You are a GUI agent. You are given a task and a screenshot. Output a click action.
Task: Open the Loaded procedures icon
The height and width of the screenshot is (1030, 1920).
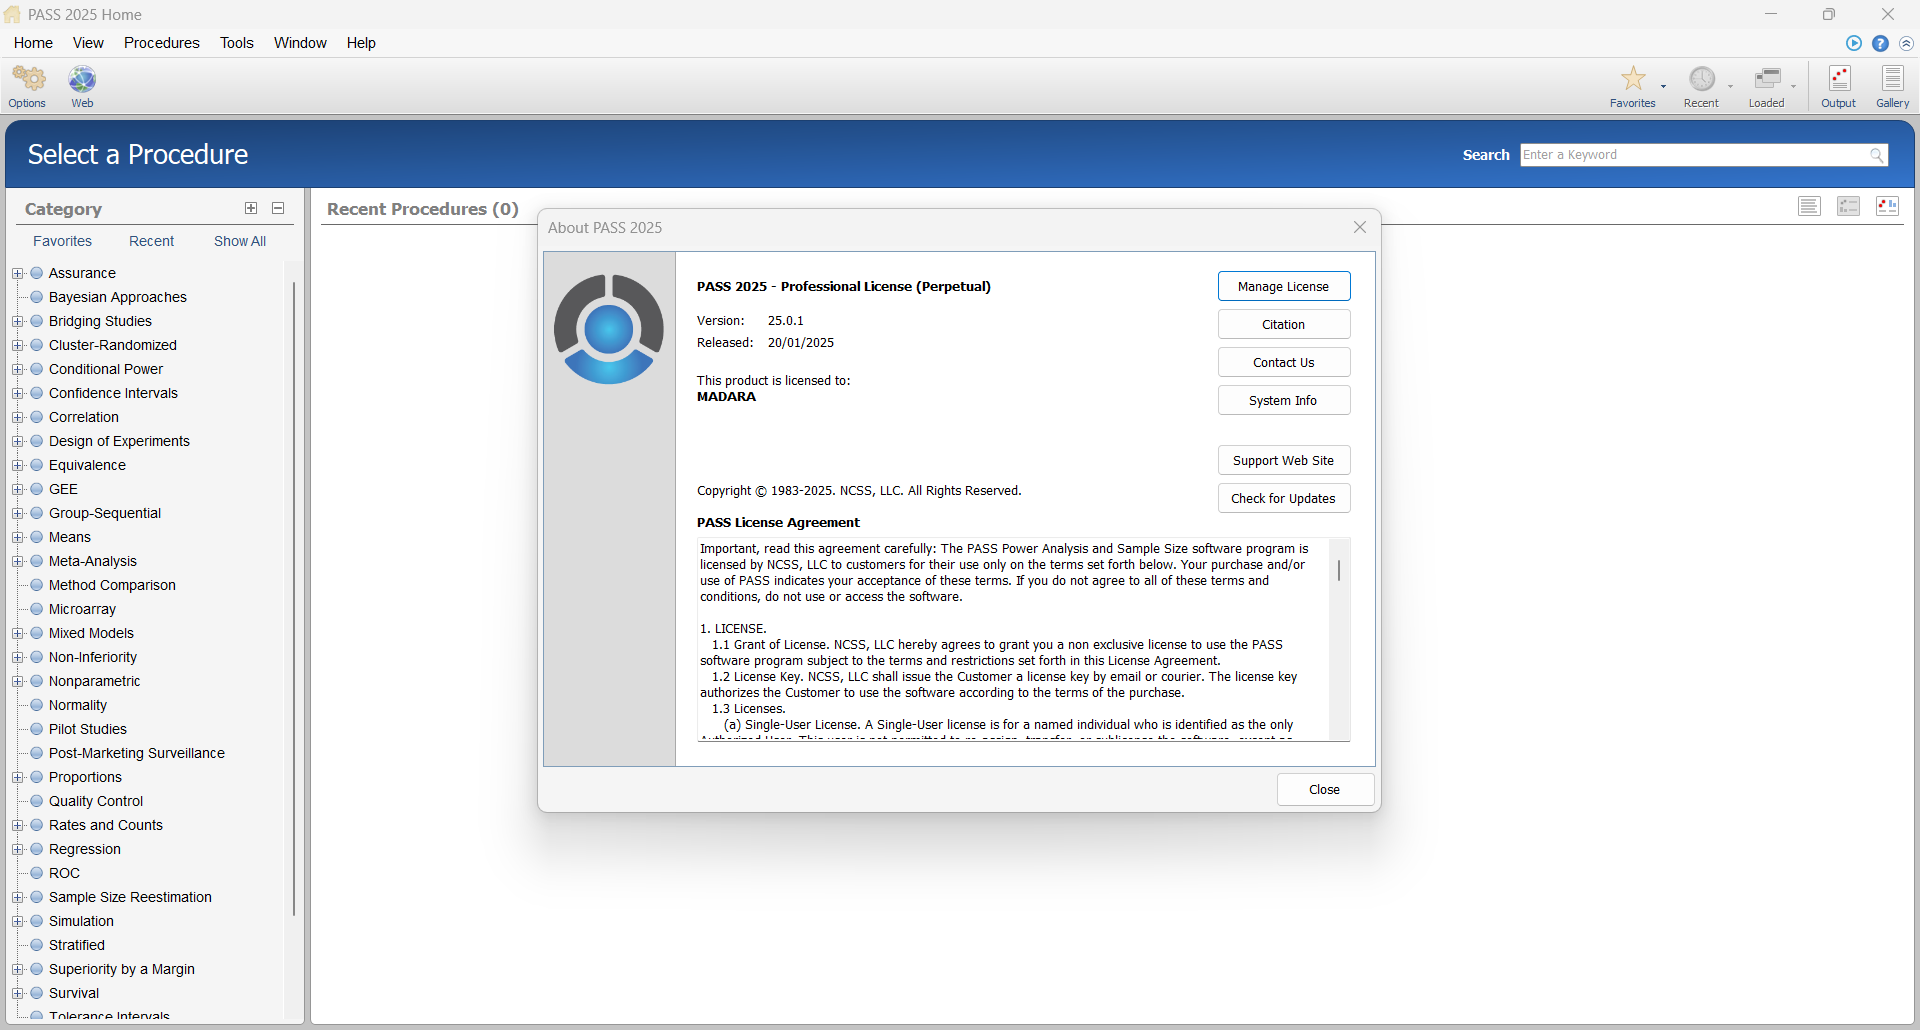pyautogui.click(x=1767, y=79)
